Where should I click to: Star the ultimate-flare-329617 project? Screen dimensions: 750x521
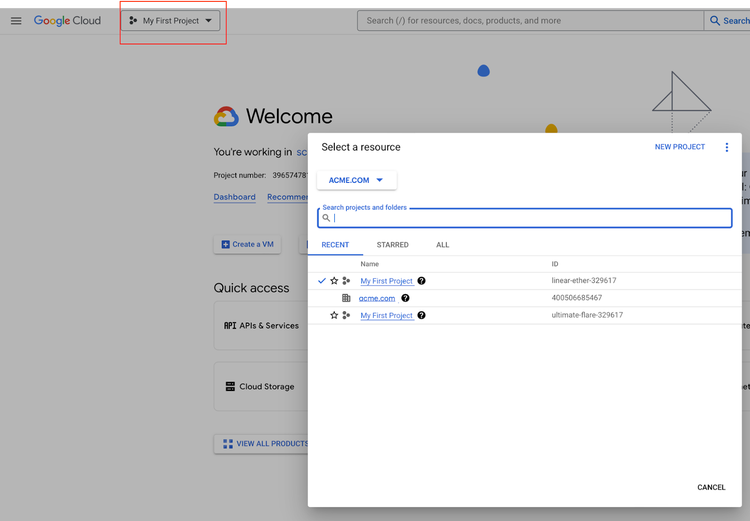click(334, 315)
